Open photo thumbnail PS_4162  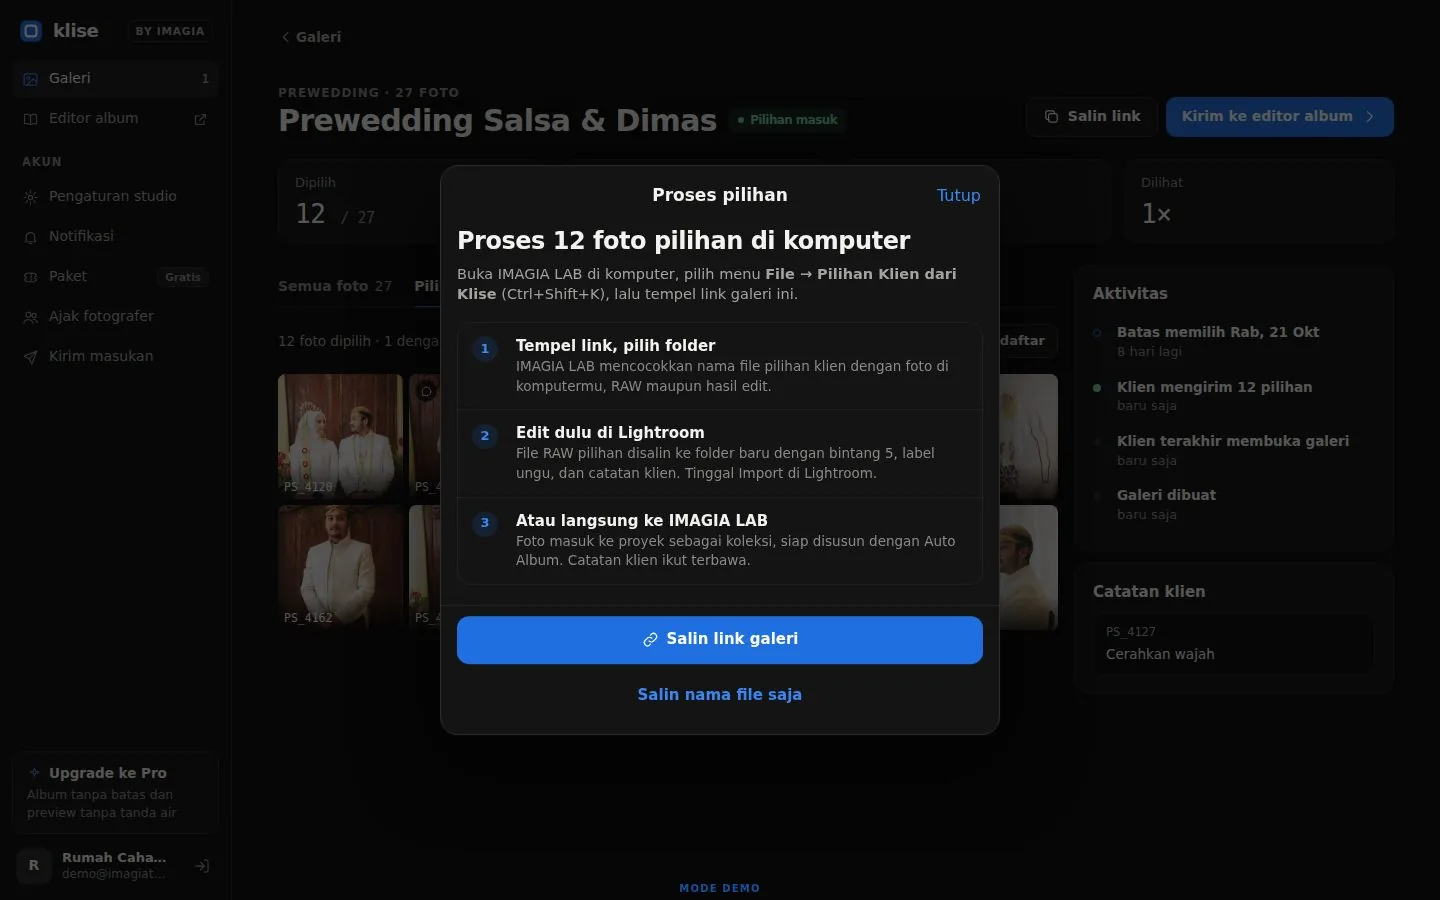[x=340, y=567]
